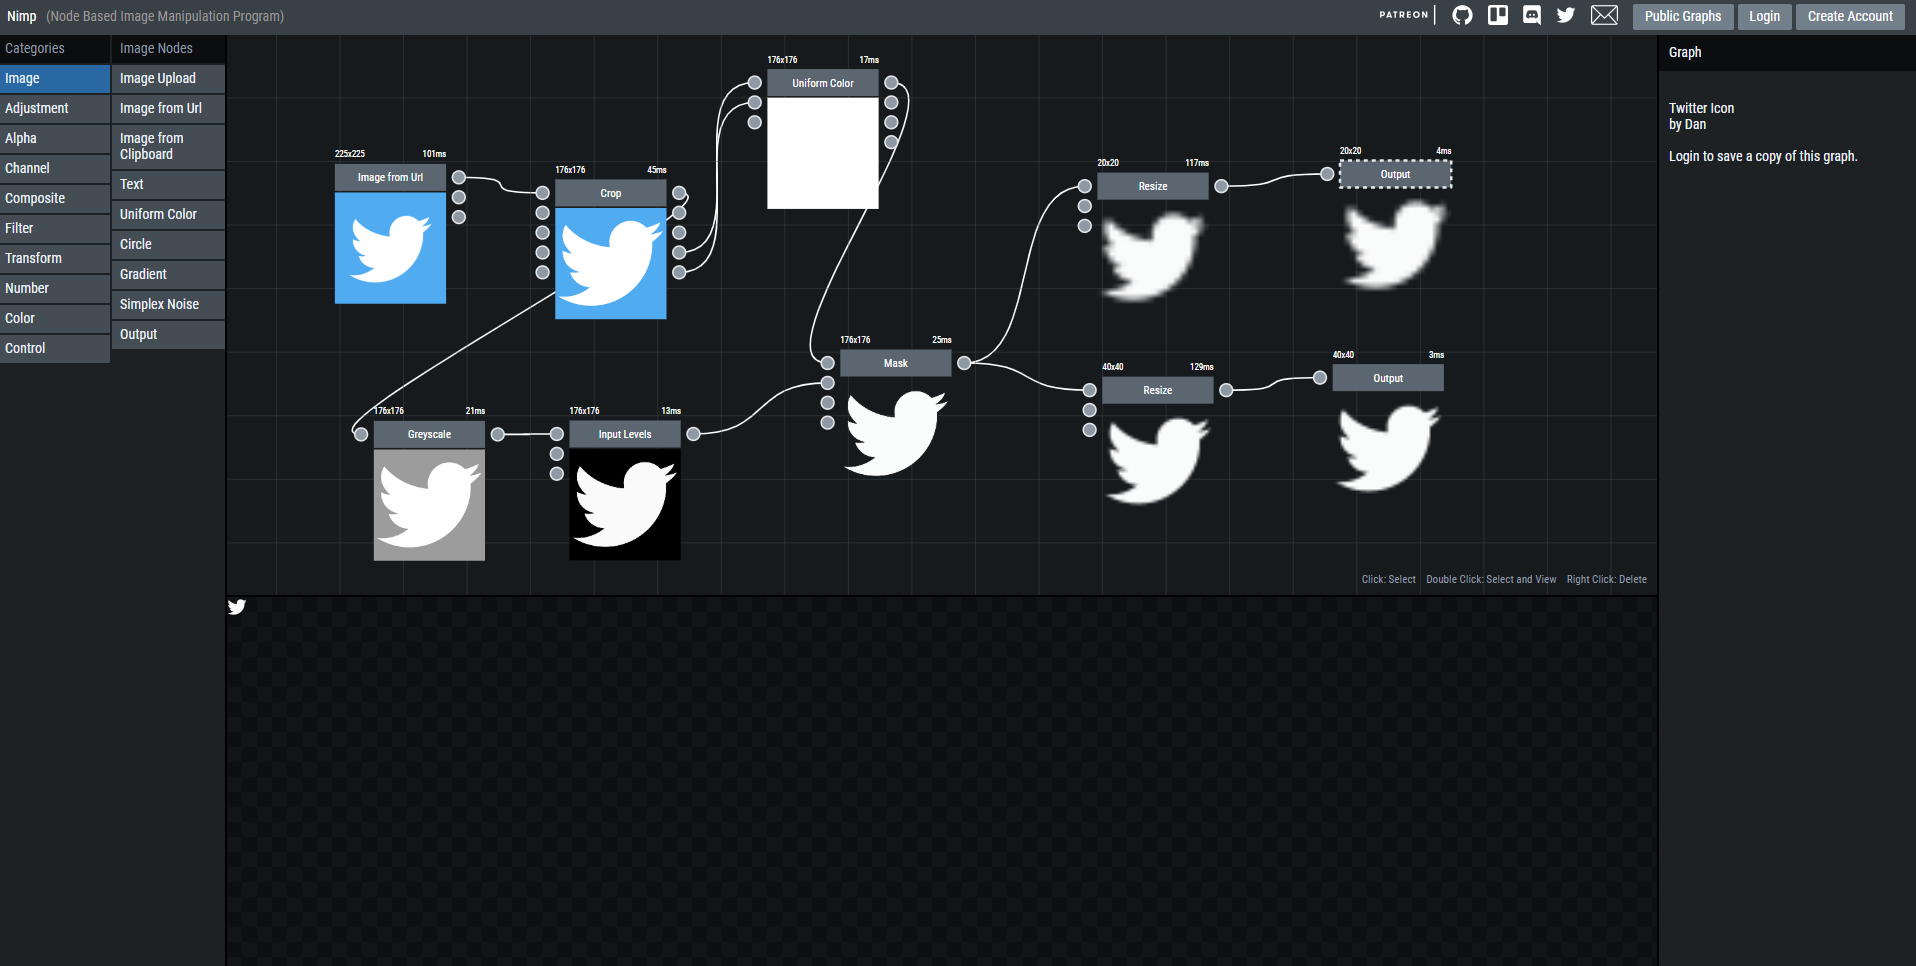1916x966 pixels.
Task: Add an Output node from list
Action: click(168, 334)
